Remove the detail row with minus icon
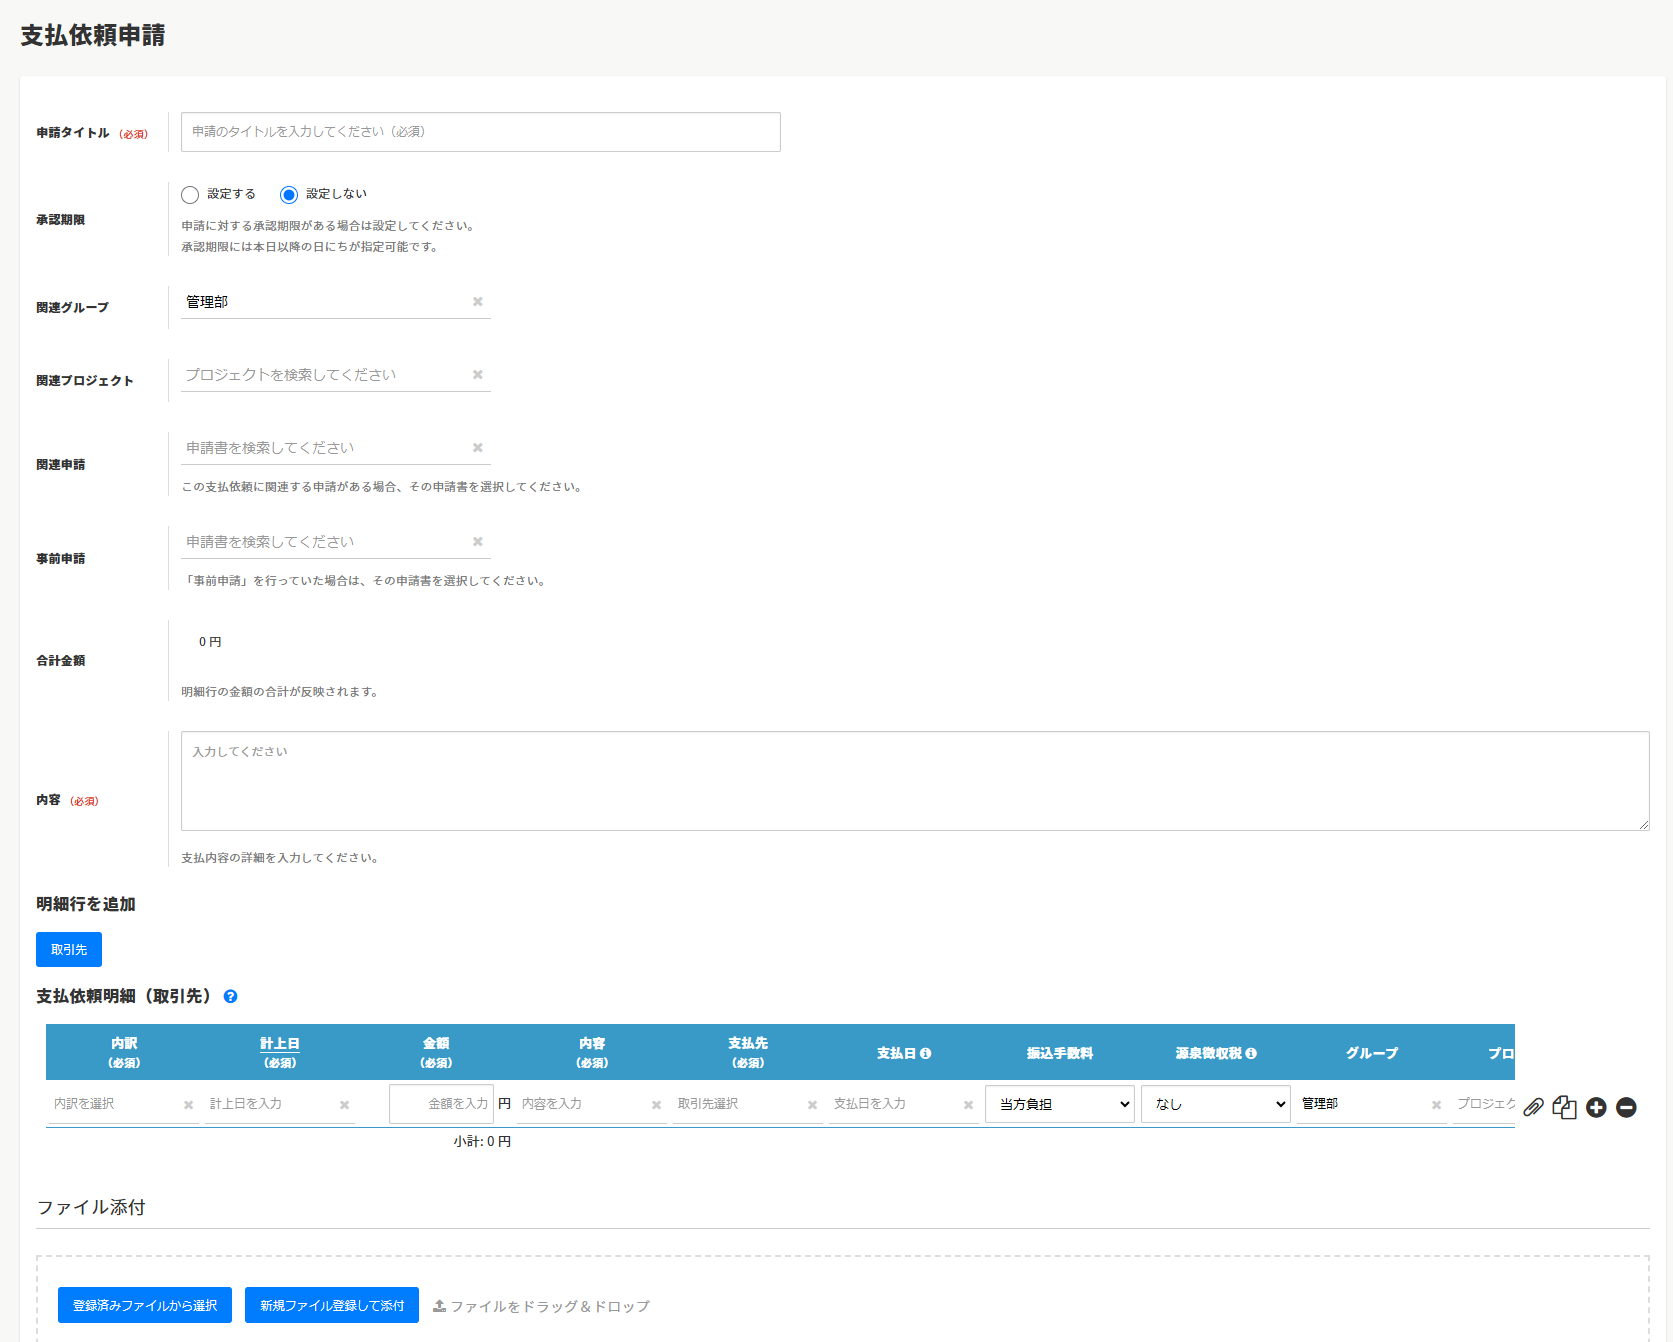 1626,1107
